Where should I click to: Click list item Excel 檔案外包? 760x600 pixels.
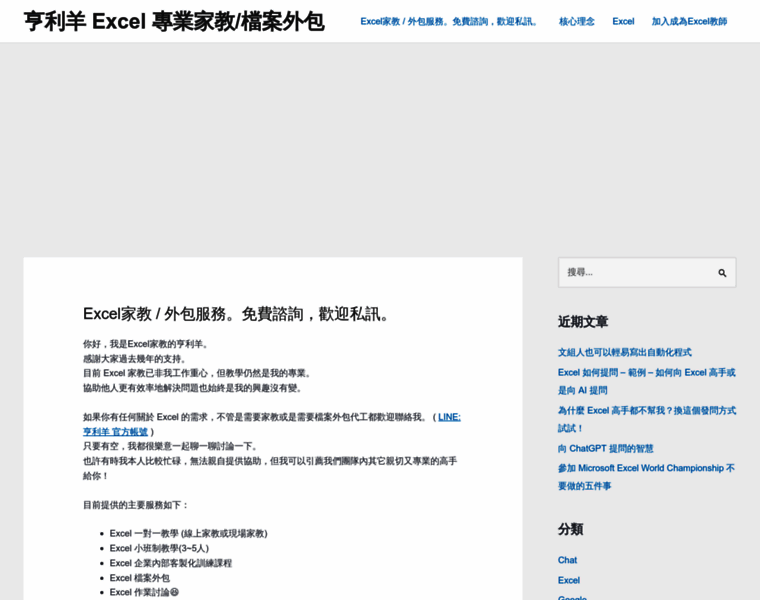click(140, 578)
